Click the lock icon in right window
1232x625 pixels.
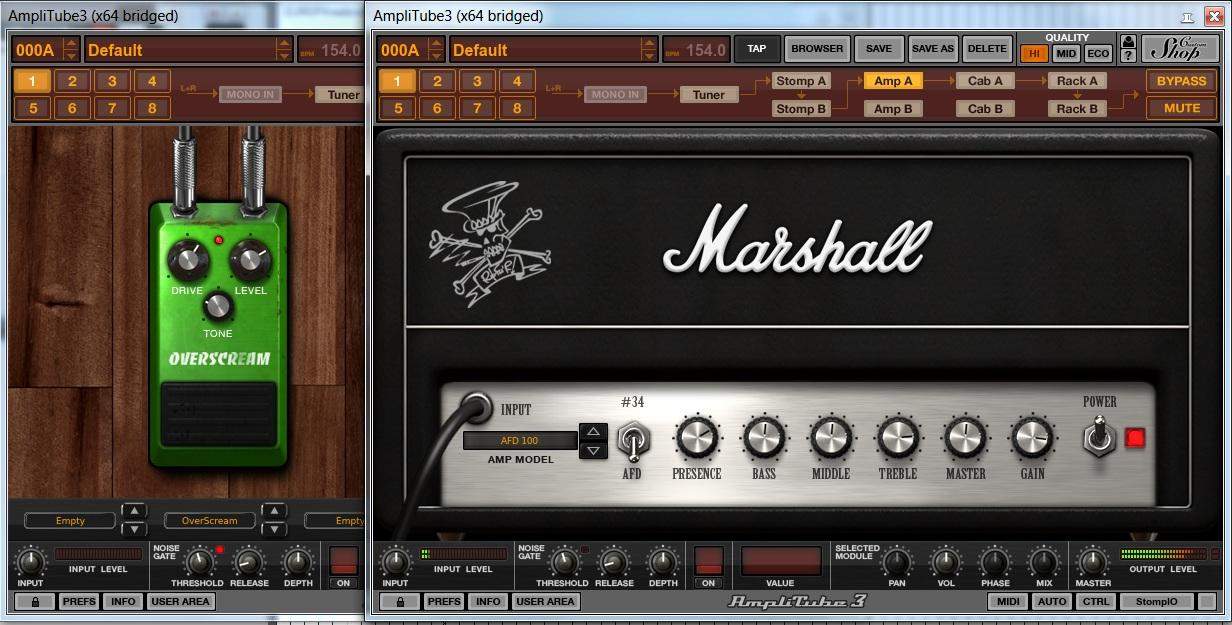(399, 601)
